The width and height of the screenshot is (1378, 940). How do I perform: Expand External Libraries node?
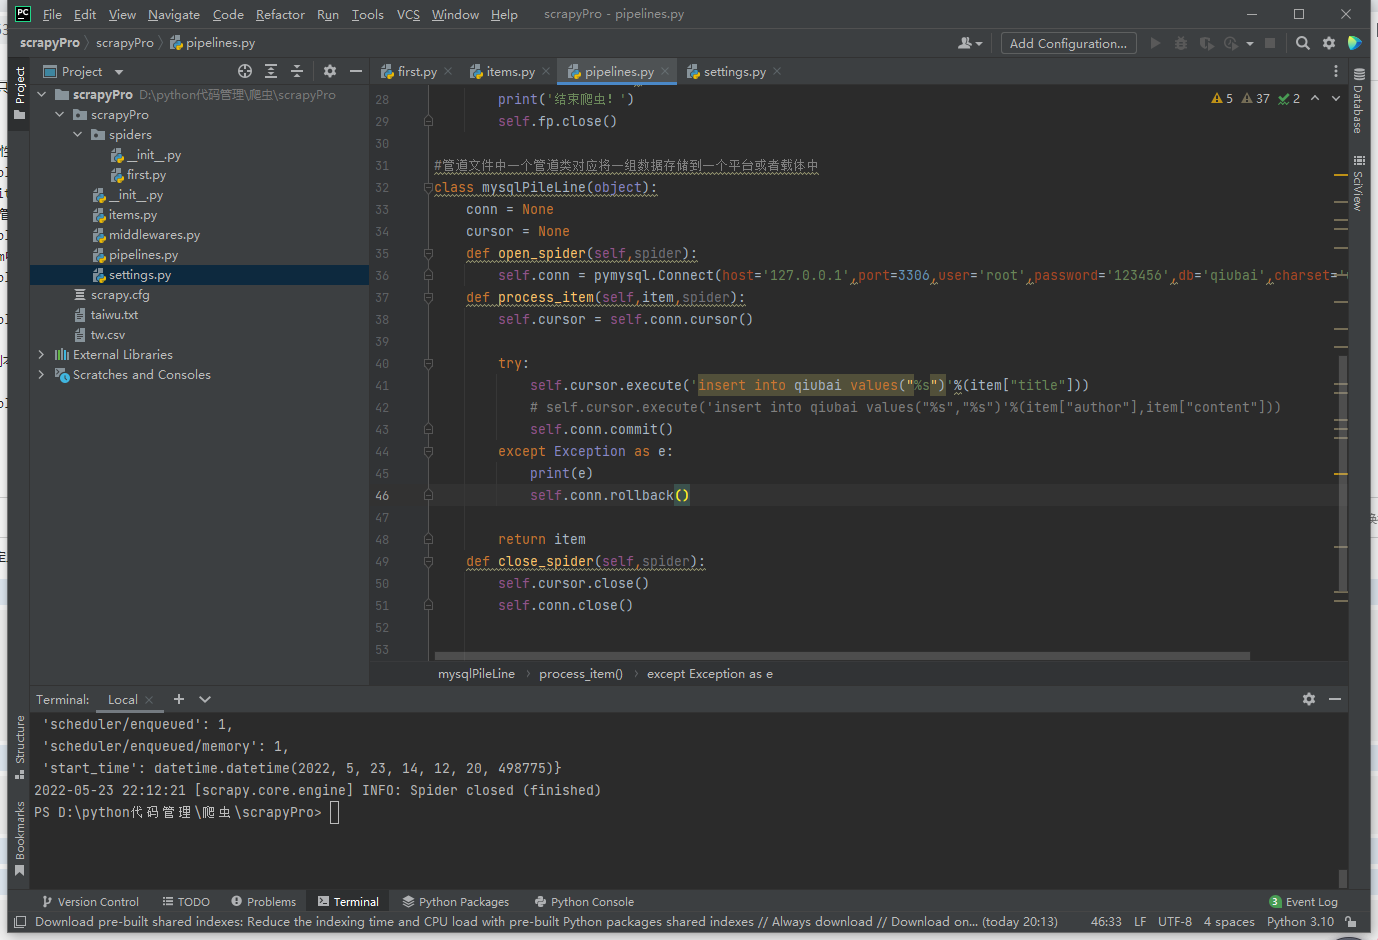41,355
